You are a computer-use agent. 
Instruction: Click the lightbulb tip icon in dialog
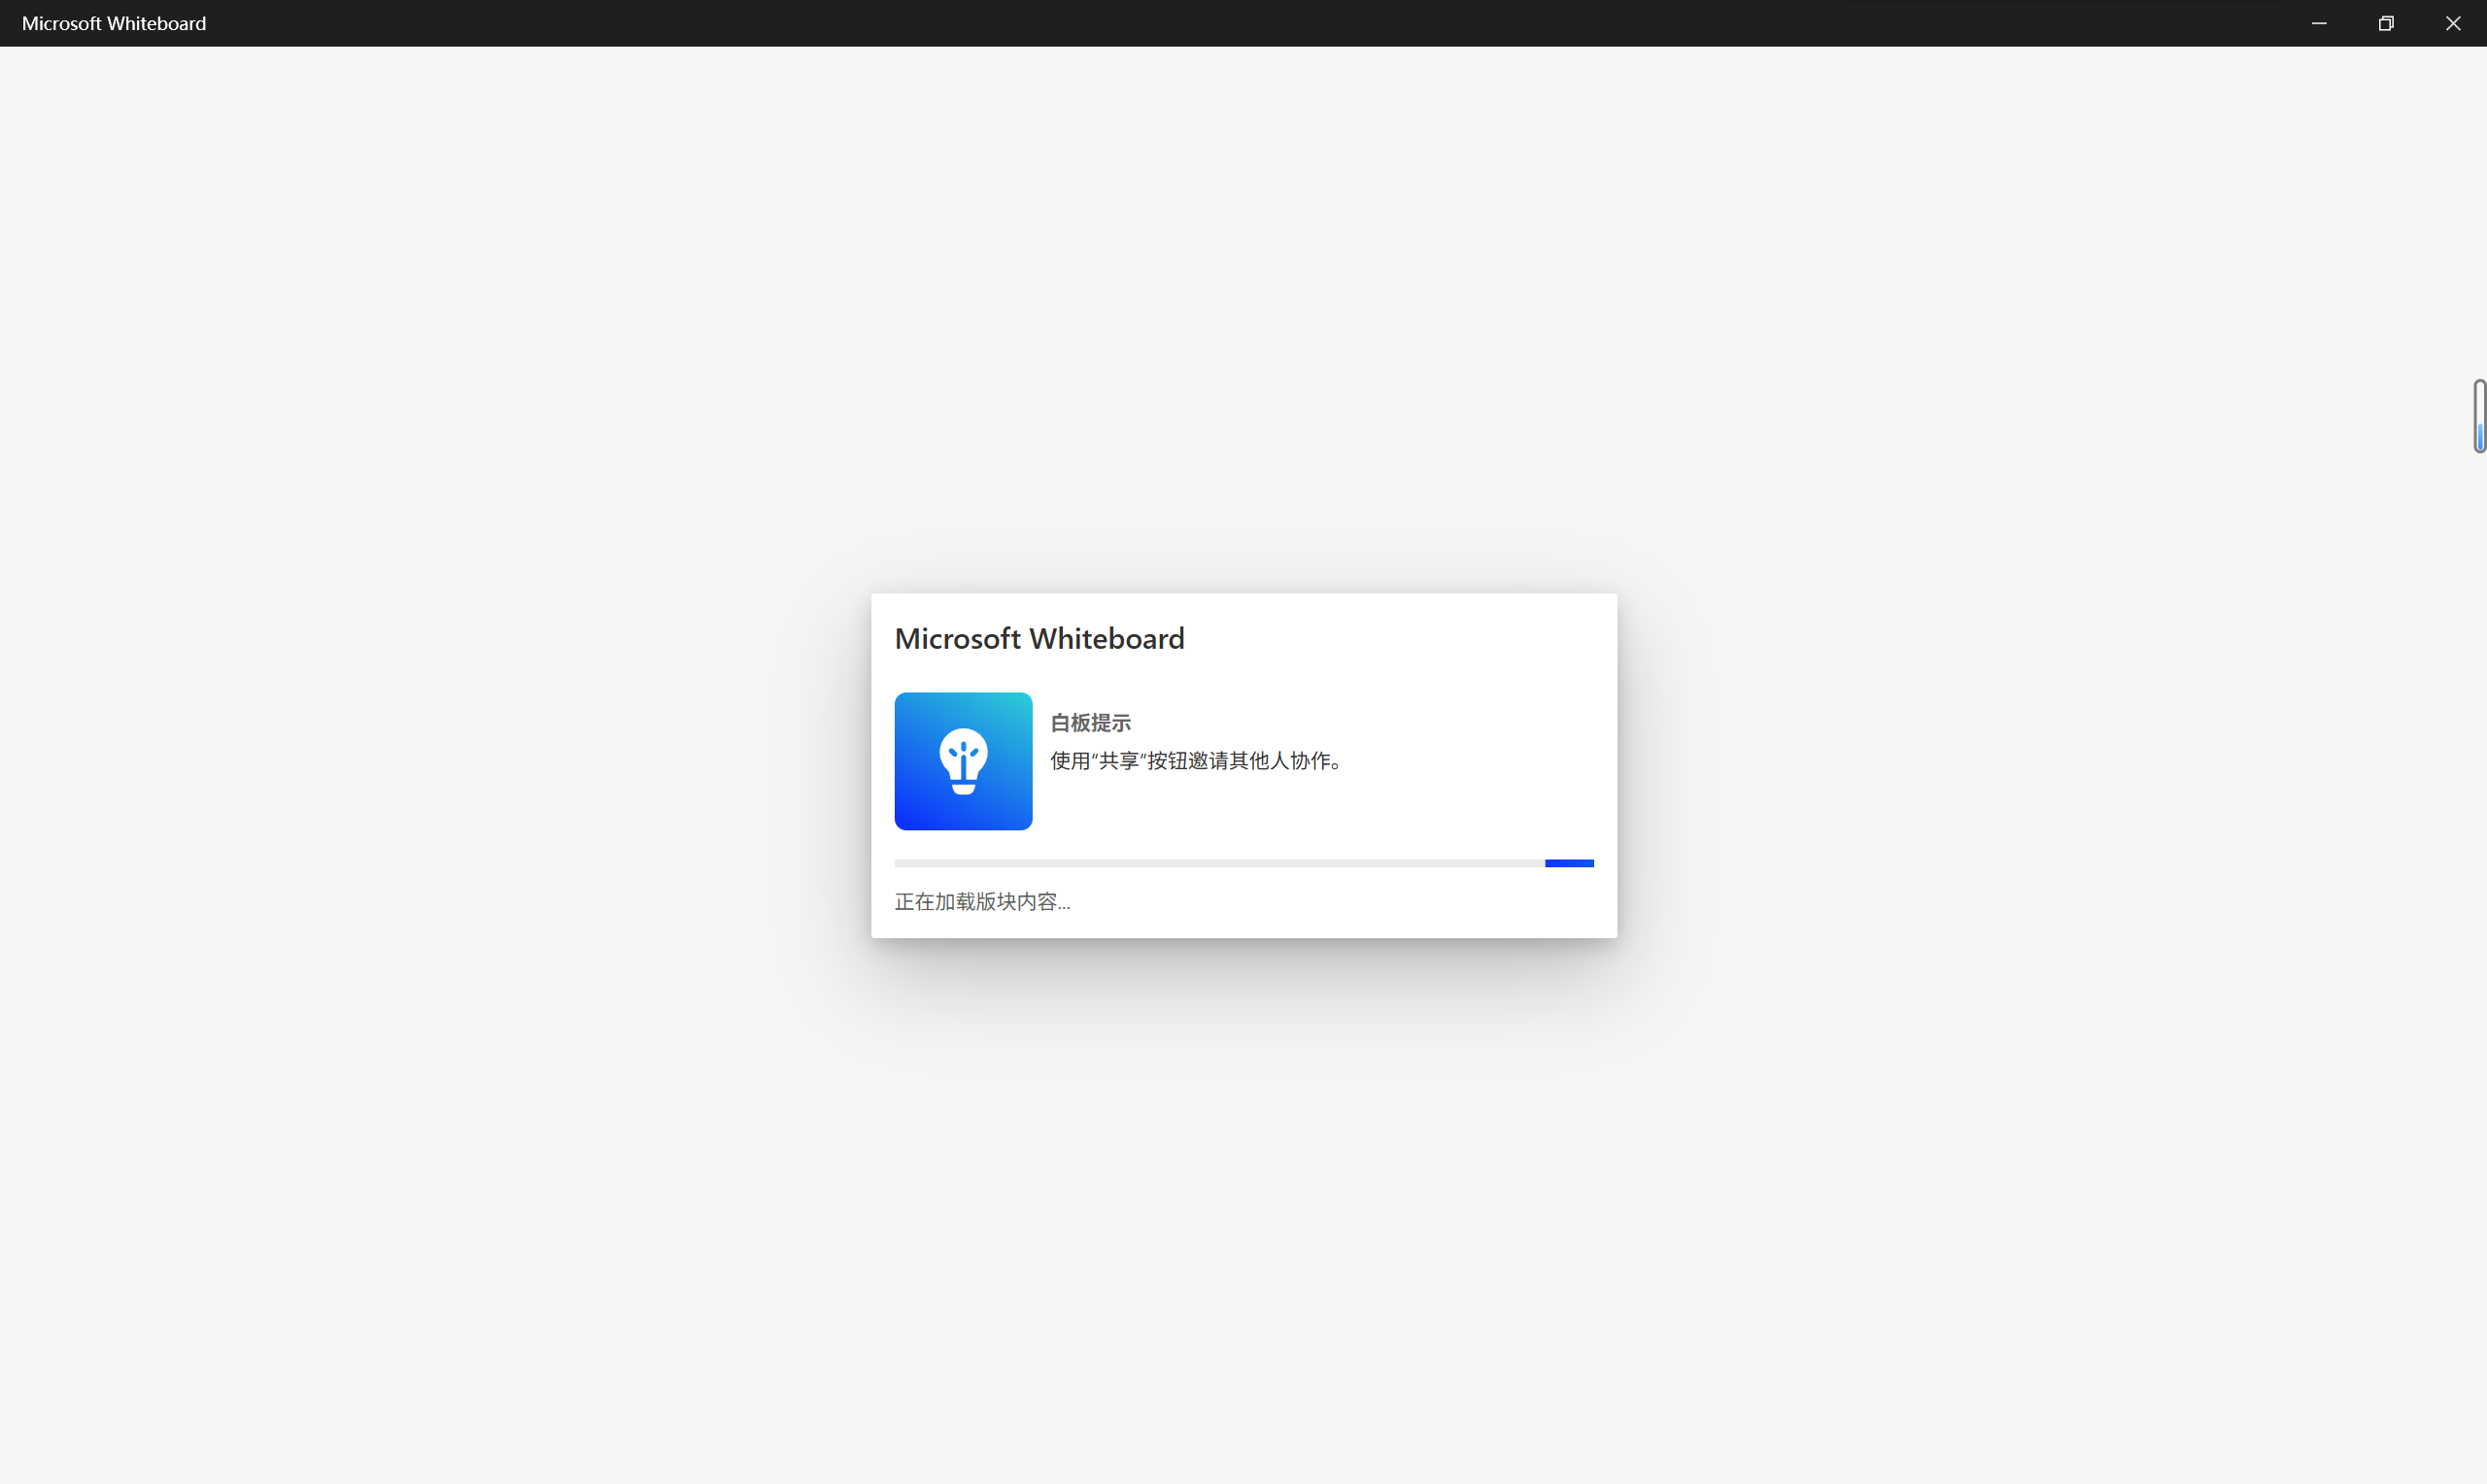[x=963, y=761]
